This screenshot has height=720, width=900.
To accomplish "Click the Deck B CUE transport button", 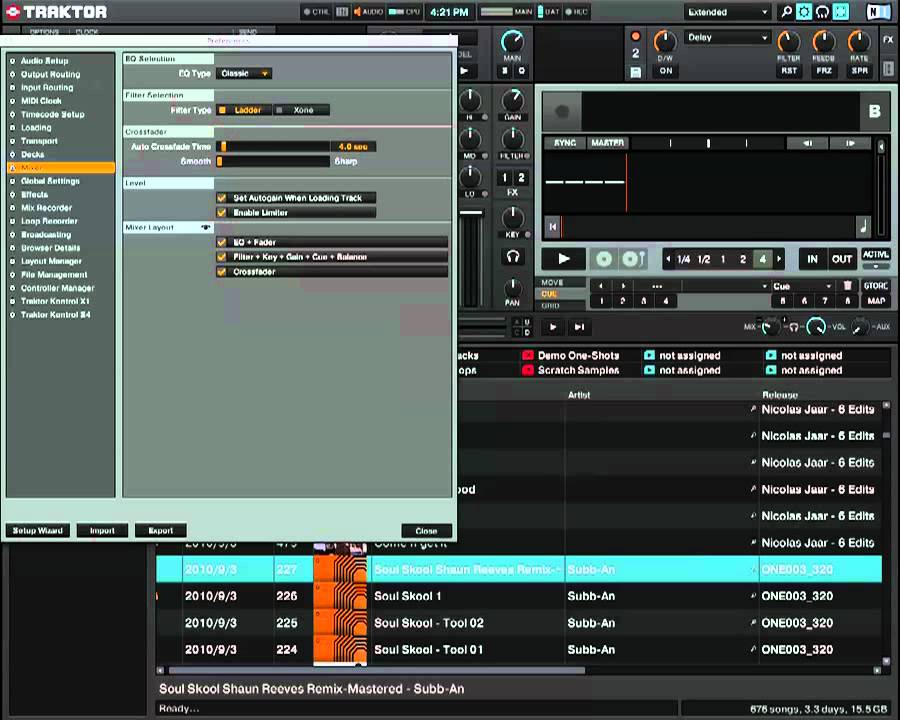I will point(604,259).
